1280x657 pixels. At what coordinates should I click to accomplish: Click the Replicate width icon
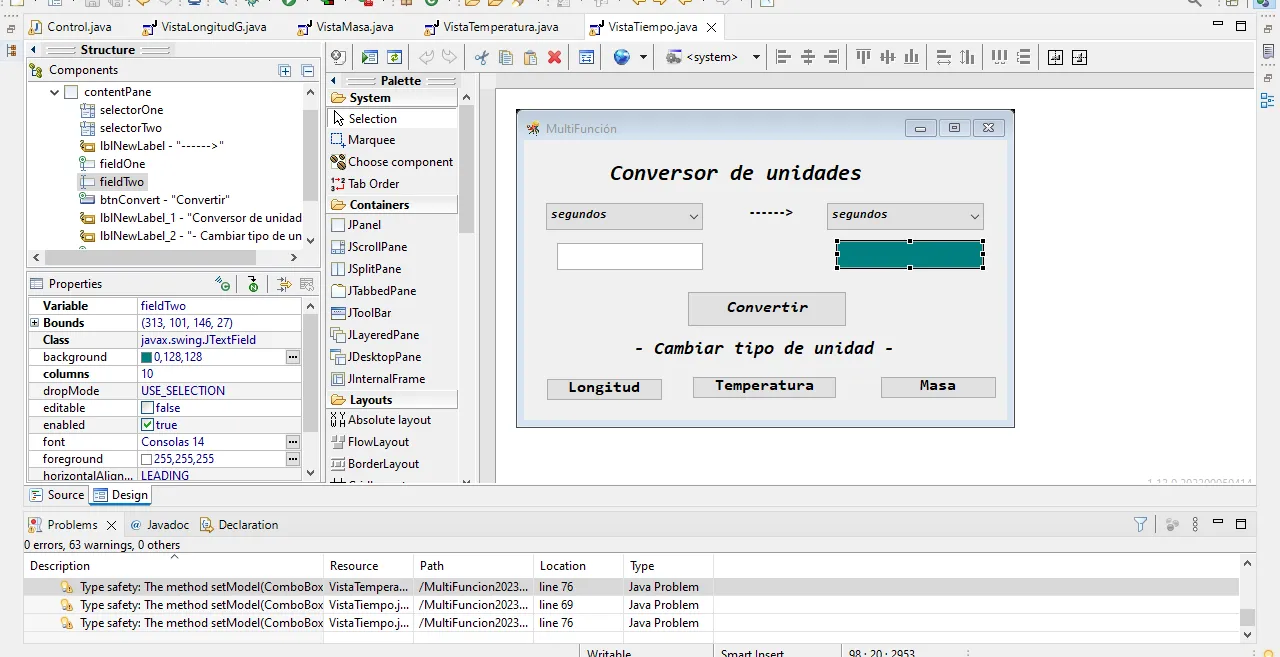click(x=943, y=58)
